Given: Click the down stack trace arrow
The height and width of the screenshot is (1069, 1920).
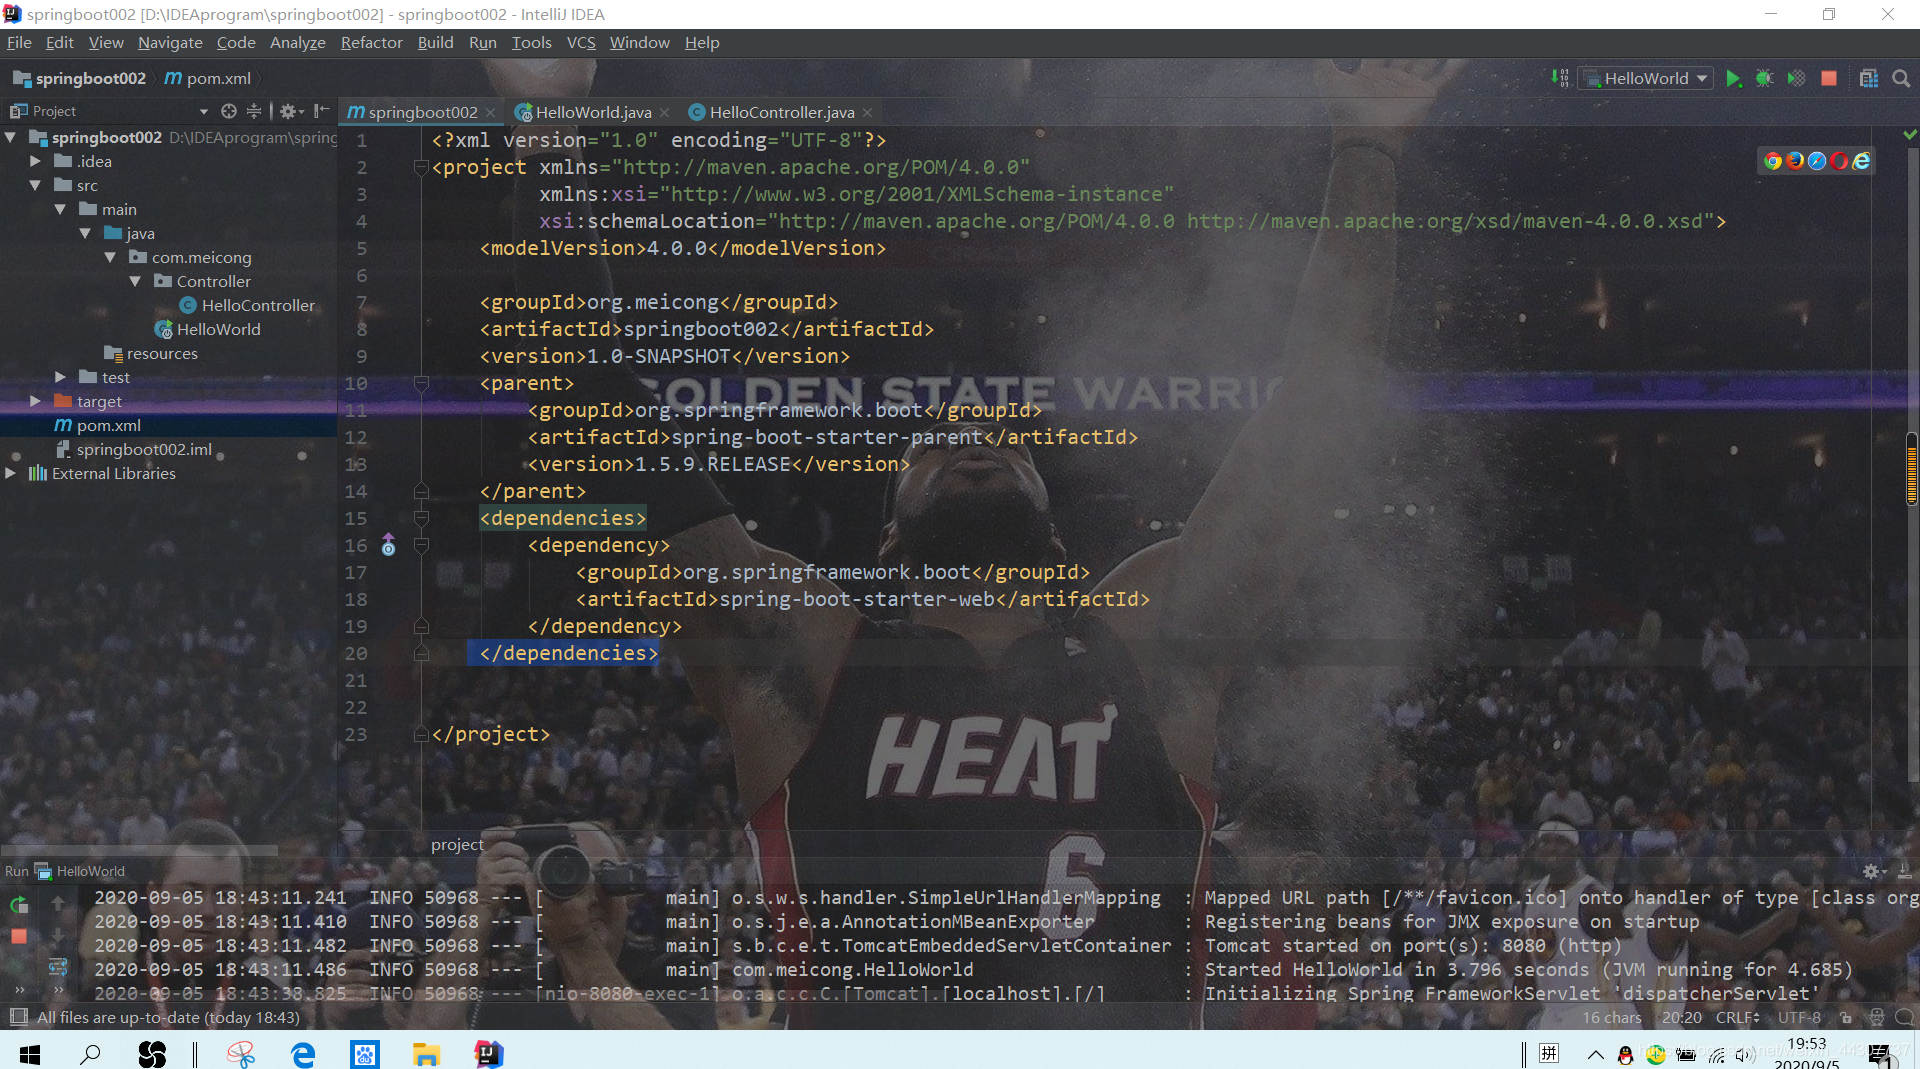Looking at the screenshot, I should [x=58, y=936].
